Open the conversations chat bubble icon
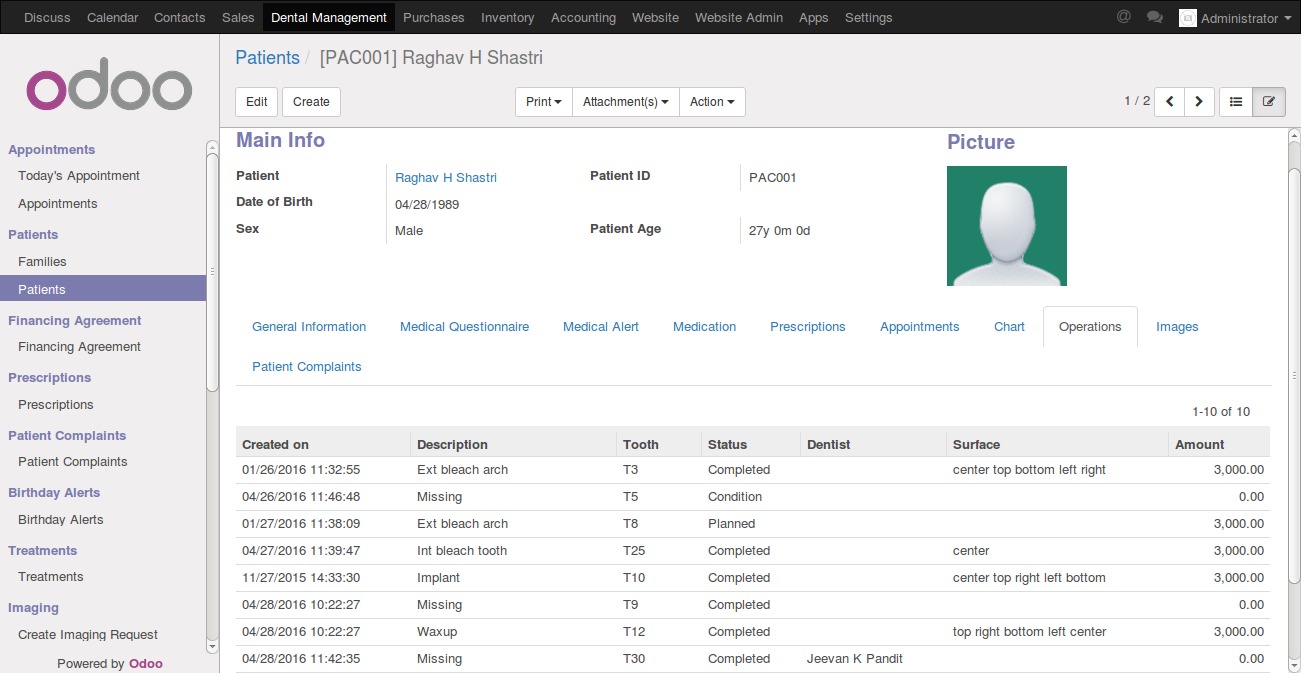 (1155, 18)
